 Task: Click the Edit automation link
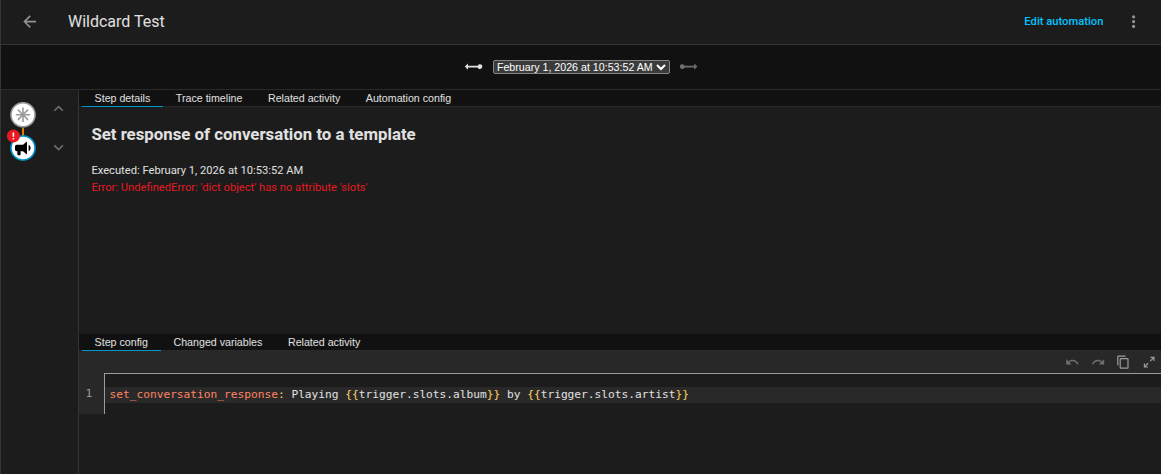pyautogui.click(x=1063, y=21)
